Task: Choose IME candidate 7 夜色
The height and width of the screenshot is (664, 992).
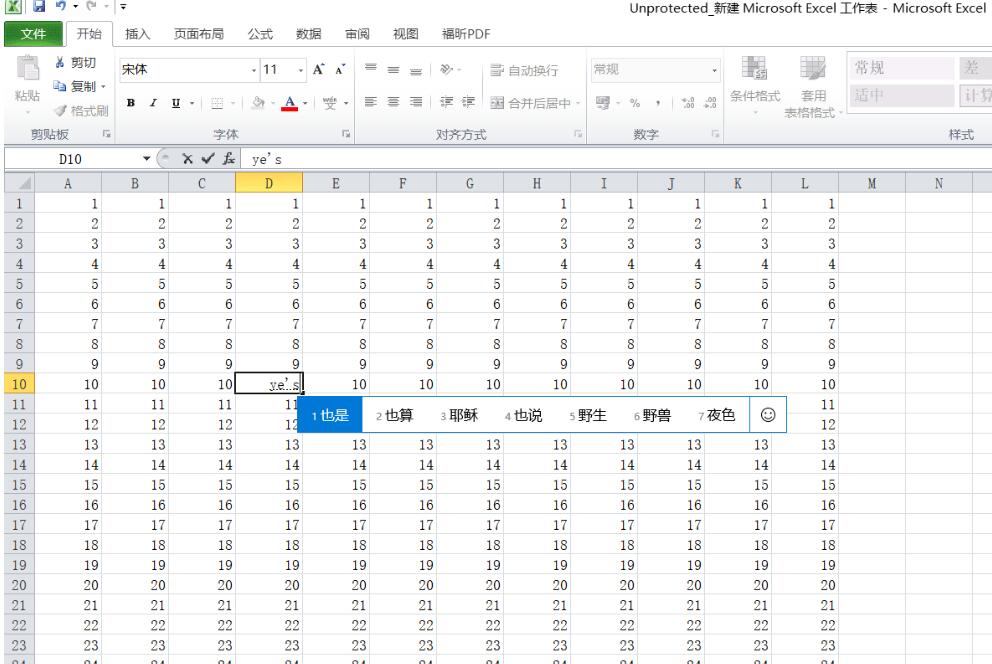Action: (717, 415)
